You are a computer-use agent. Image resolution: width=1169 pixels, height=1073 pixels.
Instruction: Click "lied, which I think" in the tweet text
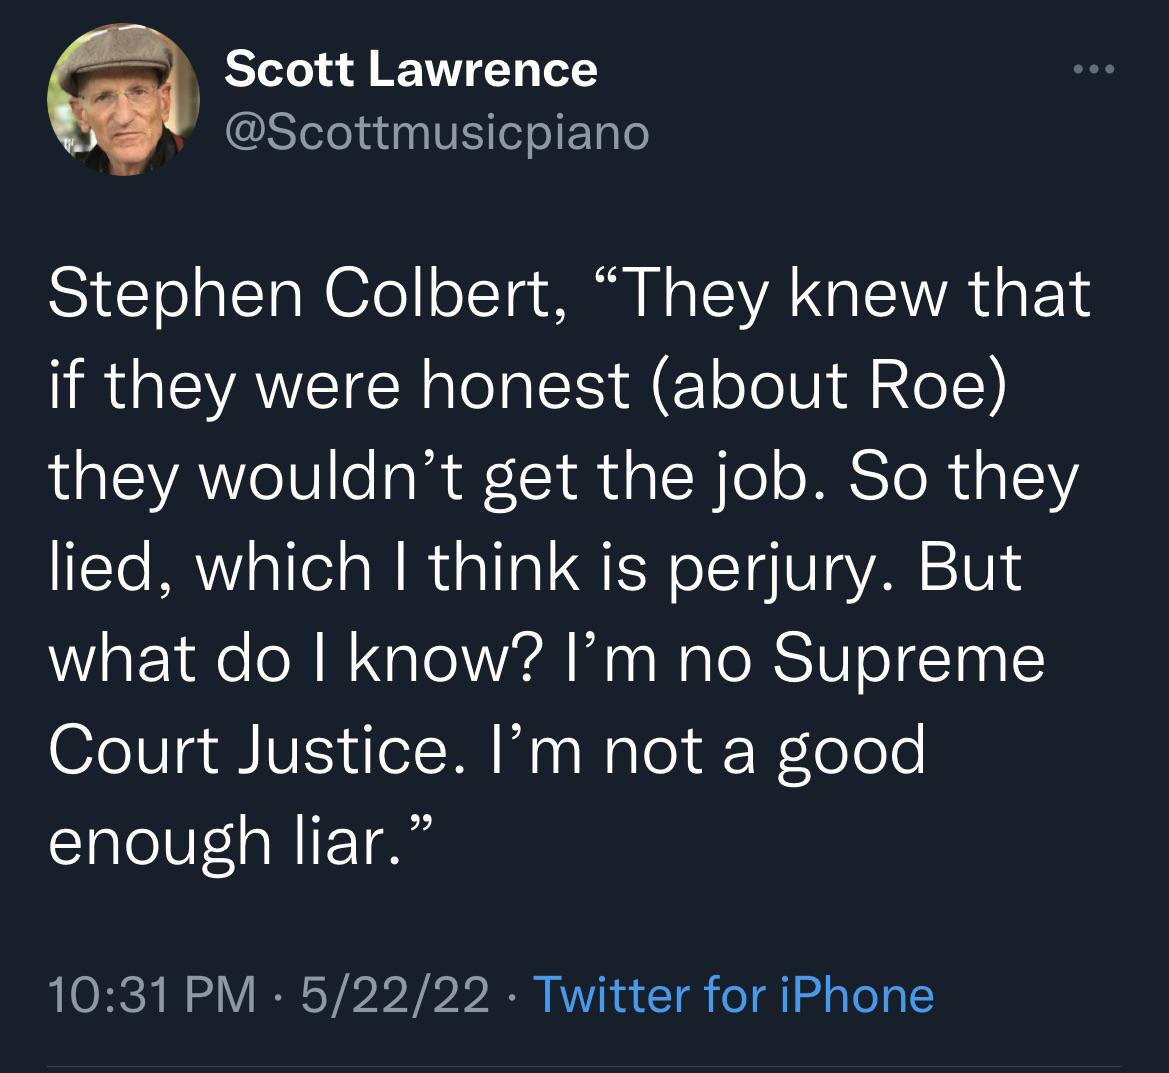pyautogui.click(x=315, y=568)
